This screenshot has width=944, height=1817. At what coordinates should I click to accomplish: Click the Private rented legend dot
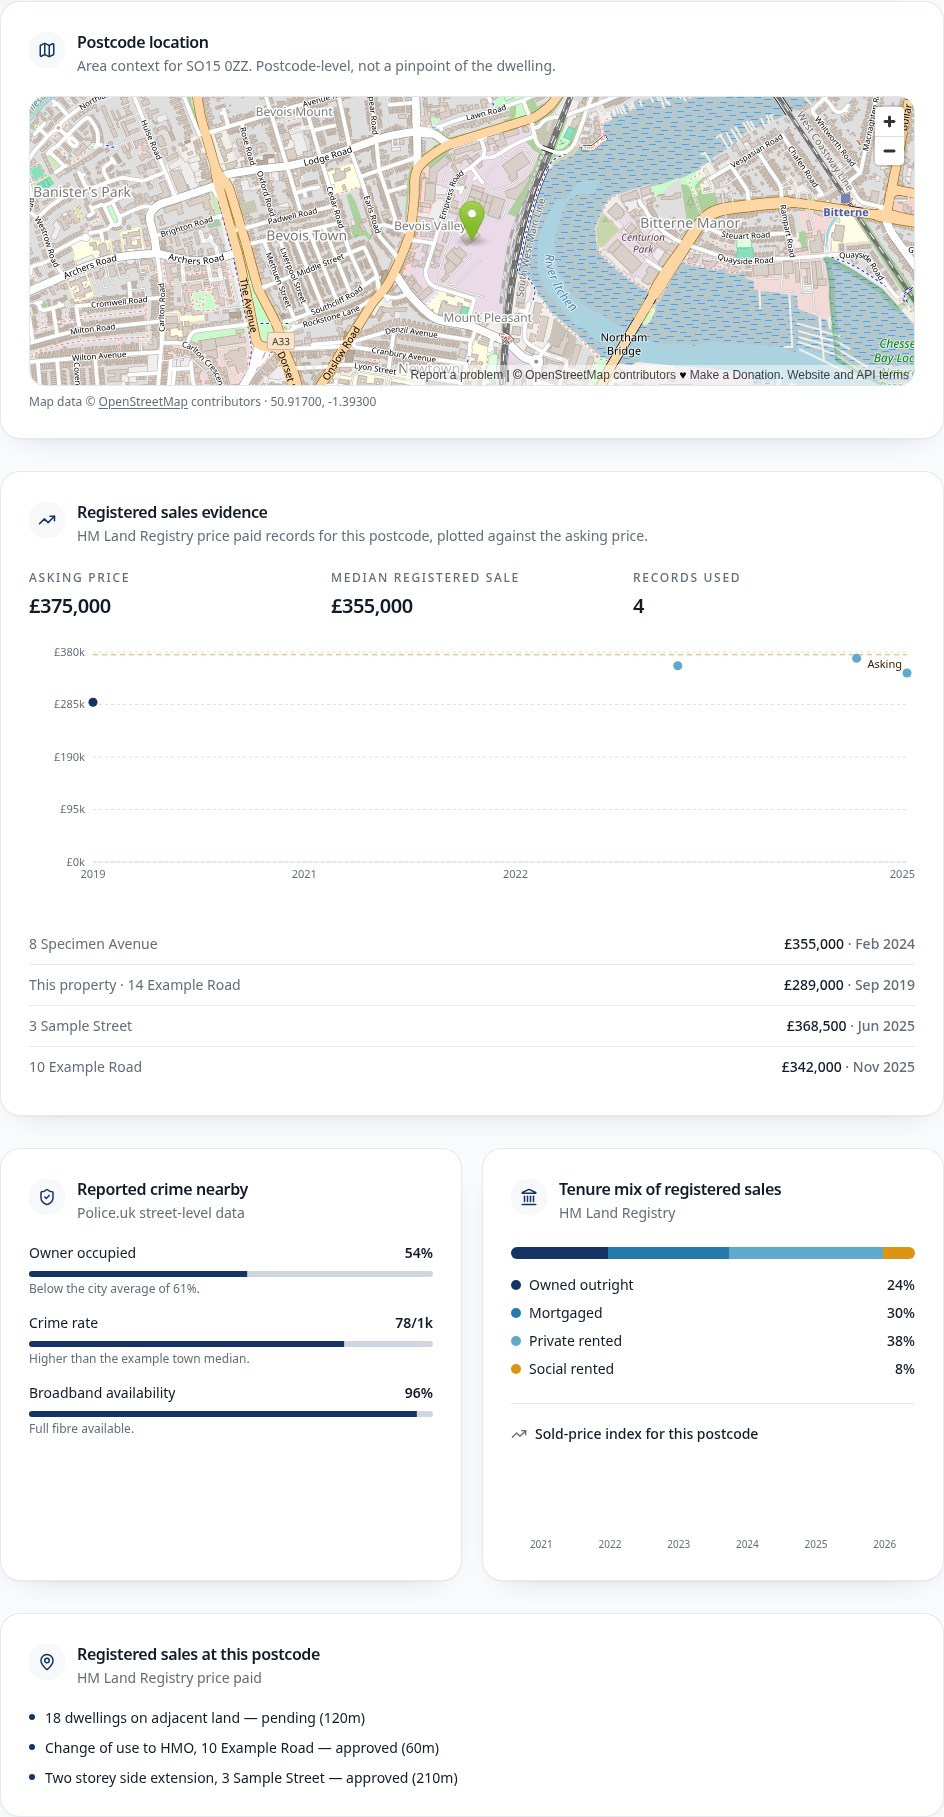point(516,1341)
